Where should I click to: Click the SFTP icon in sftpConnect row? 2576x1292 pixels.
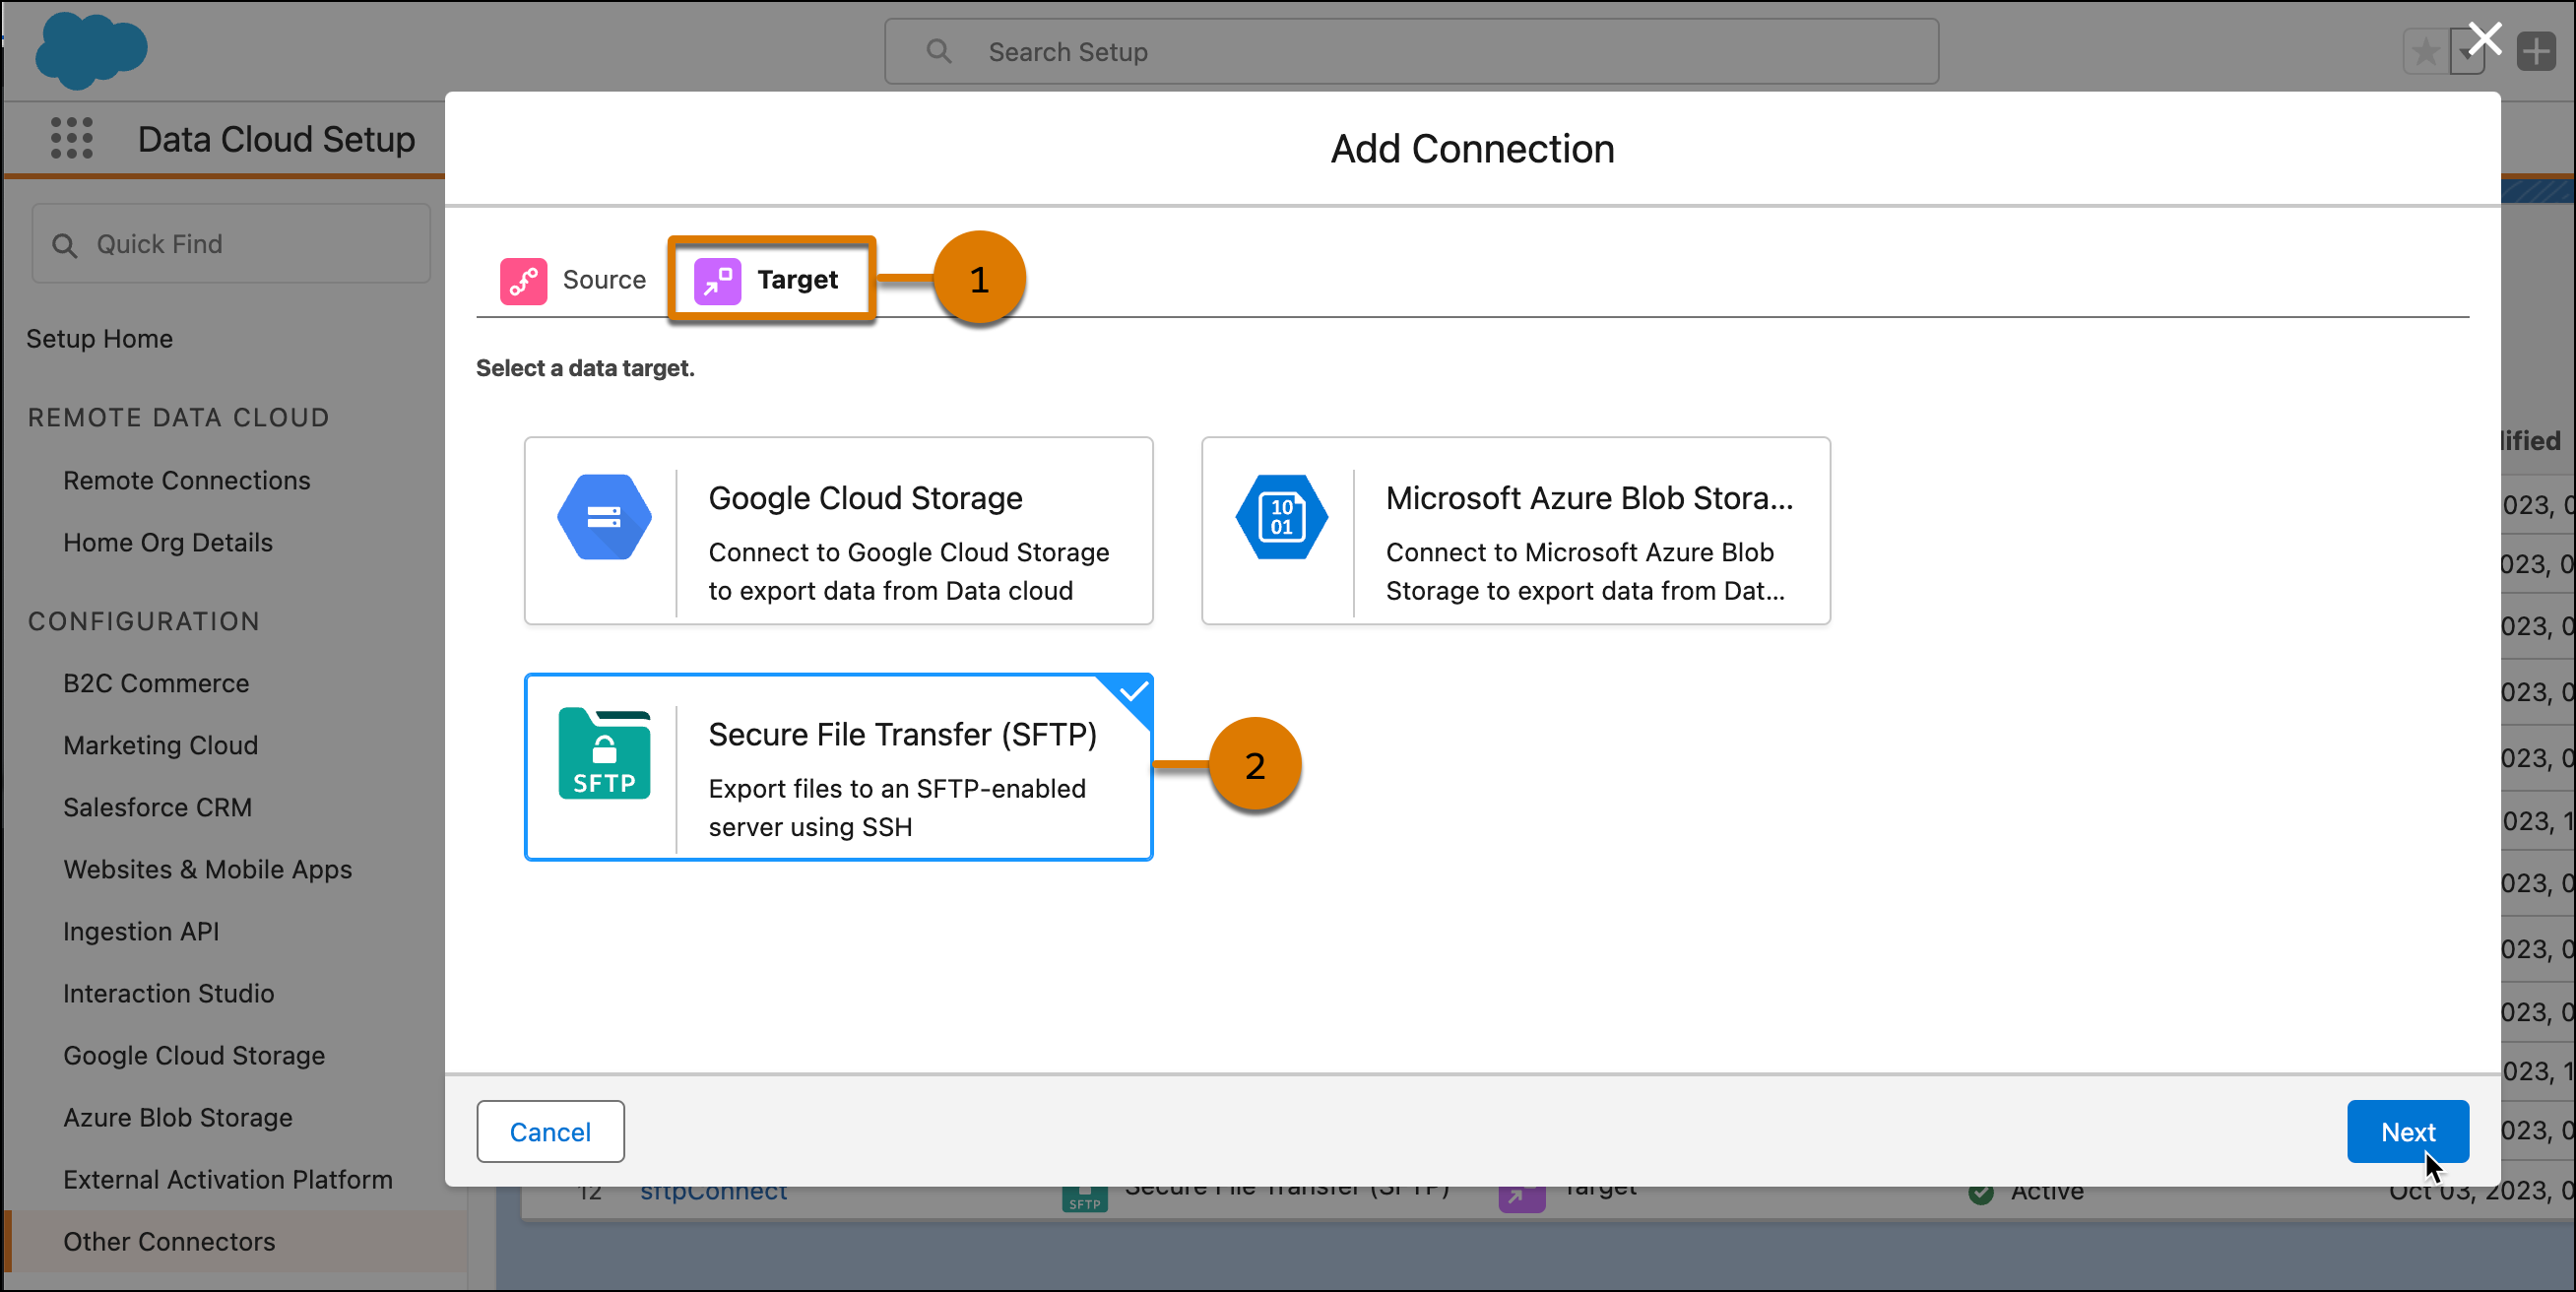pyautogui.click(x=1084, y=1198)
